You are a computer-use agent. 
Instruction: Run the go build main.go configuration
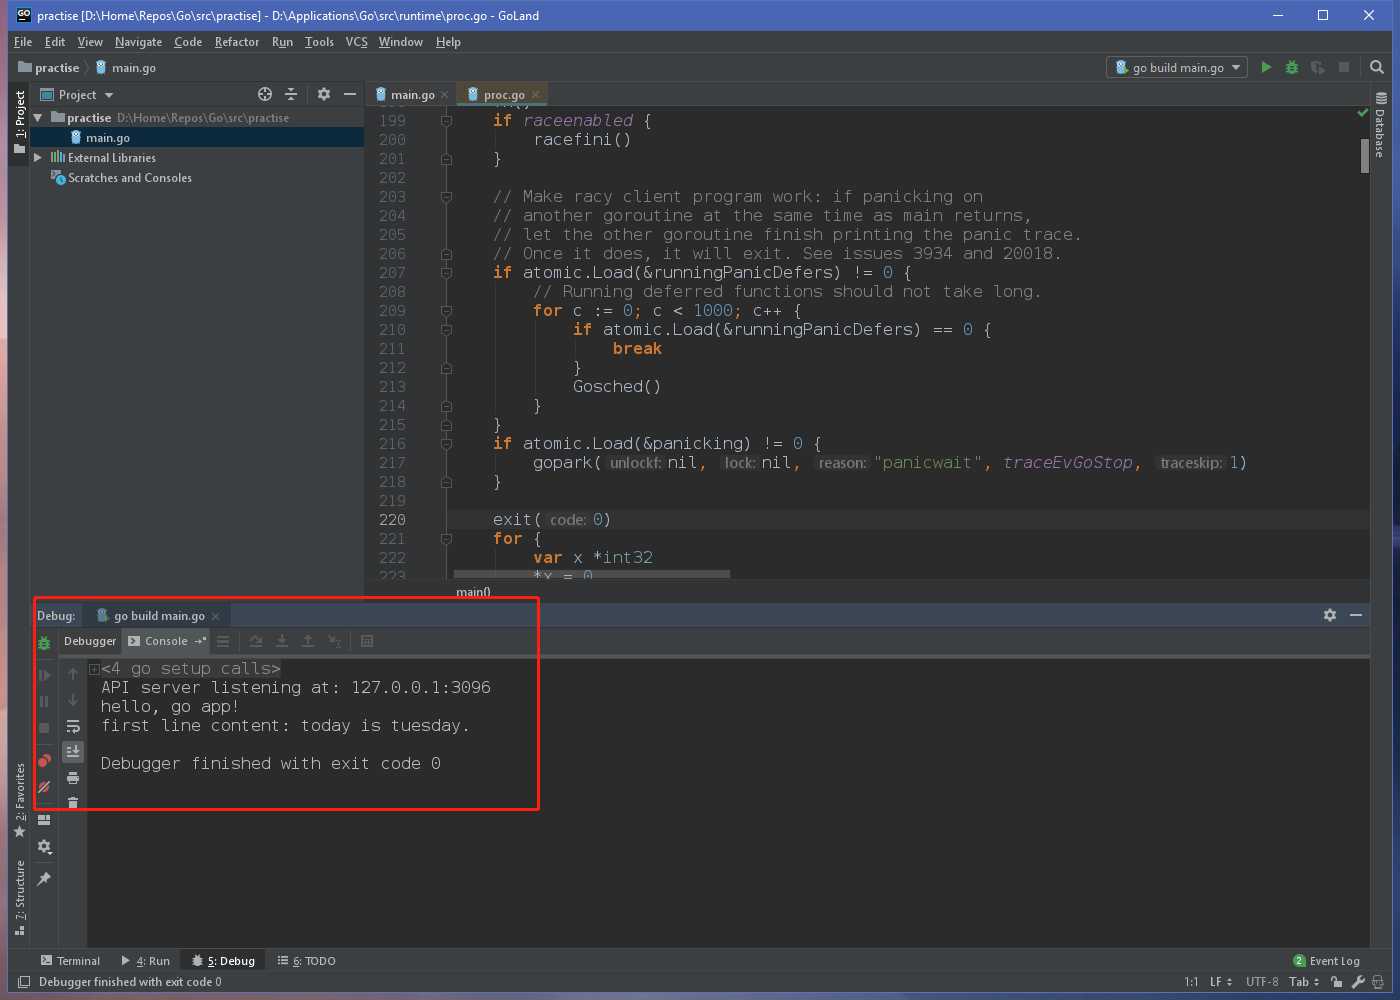click(x=1266, y=67)
